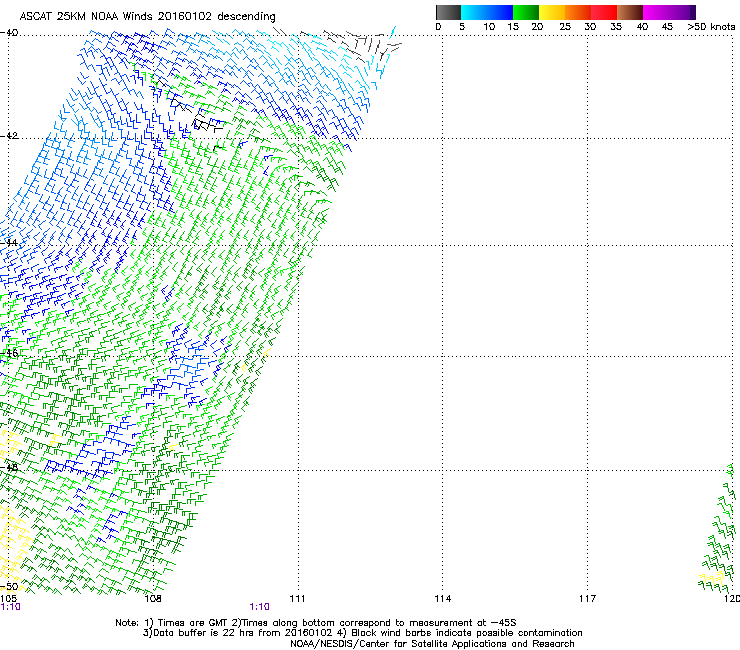Click the gray 0-5 knots color segment
Viewport: 740px width, 650px height.
click(448, 12)
